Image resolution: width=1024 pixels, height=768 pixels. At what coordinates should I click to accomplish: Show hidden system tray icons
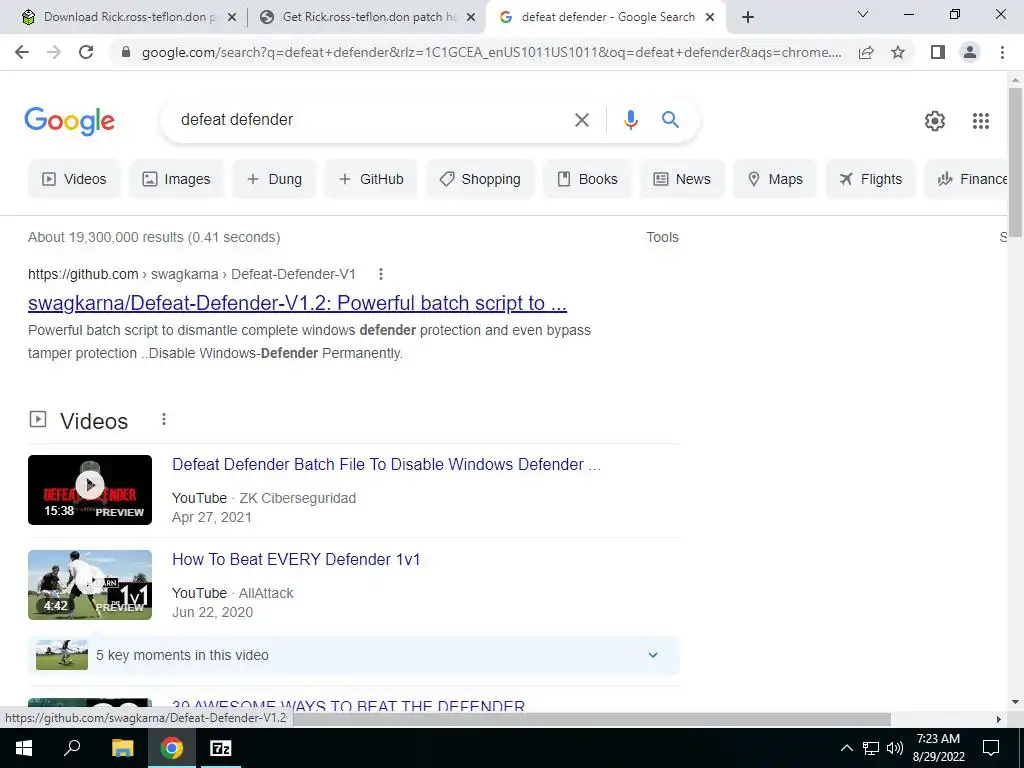846,748
